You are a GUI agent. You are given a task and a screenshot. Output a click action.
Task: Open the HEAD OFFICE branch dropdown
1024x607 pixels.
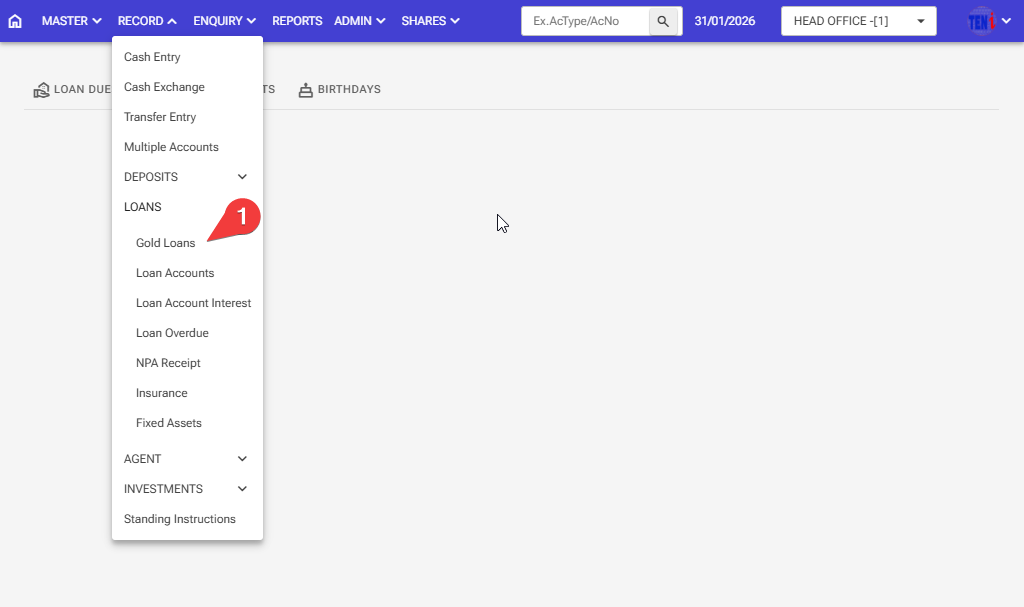pyautogui.click(x=858, y=21)
